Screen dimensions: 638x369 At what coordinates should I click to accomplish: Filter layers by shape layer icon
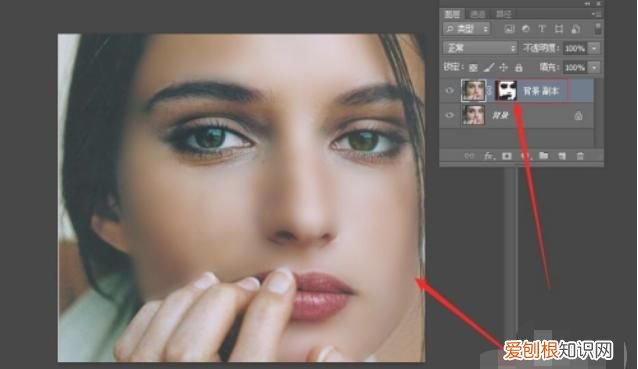[x=559, y=29]
